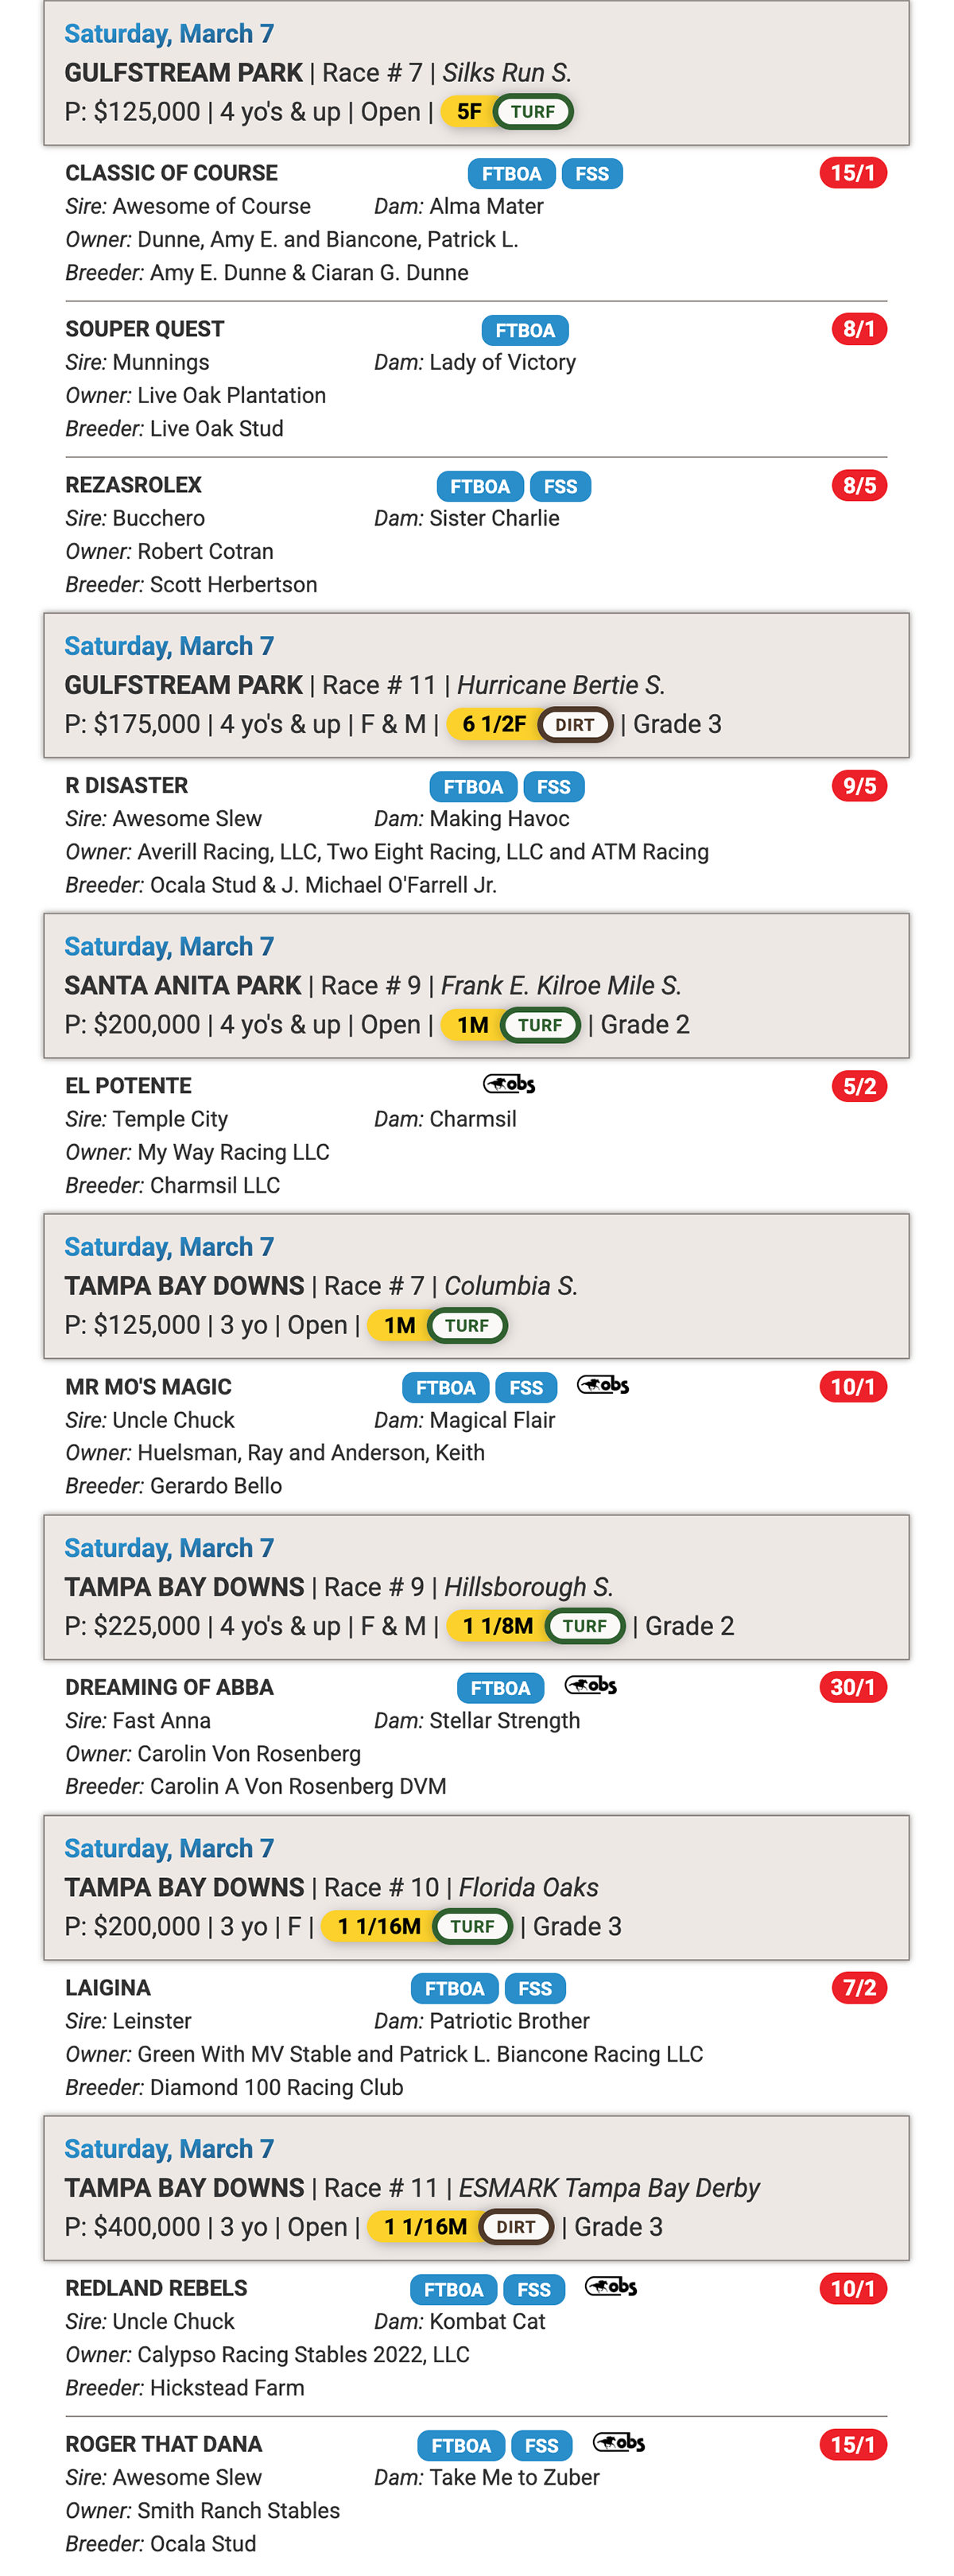The image size is (954, 2576).
Task: Click the TURF surface pill on Silks Run S.
Action: (533, 112)
